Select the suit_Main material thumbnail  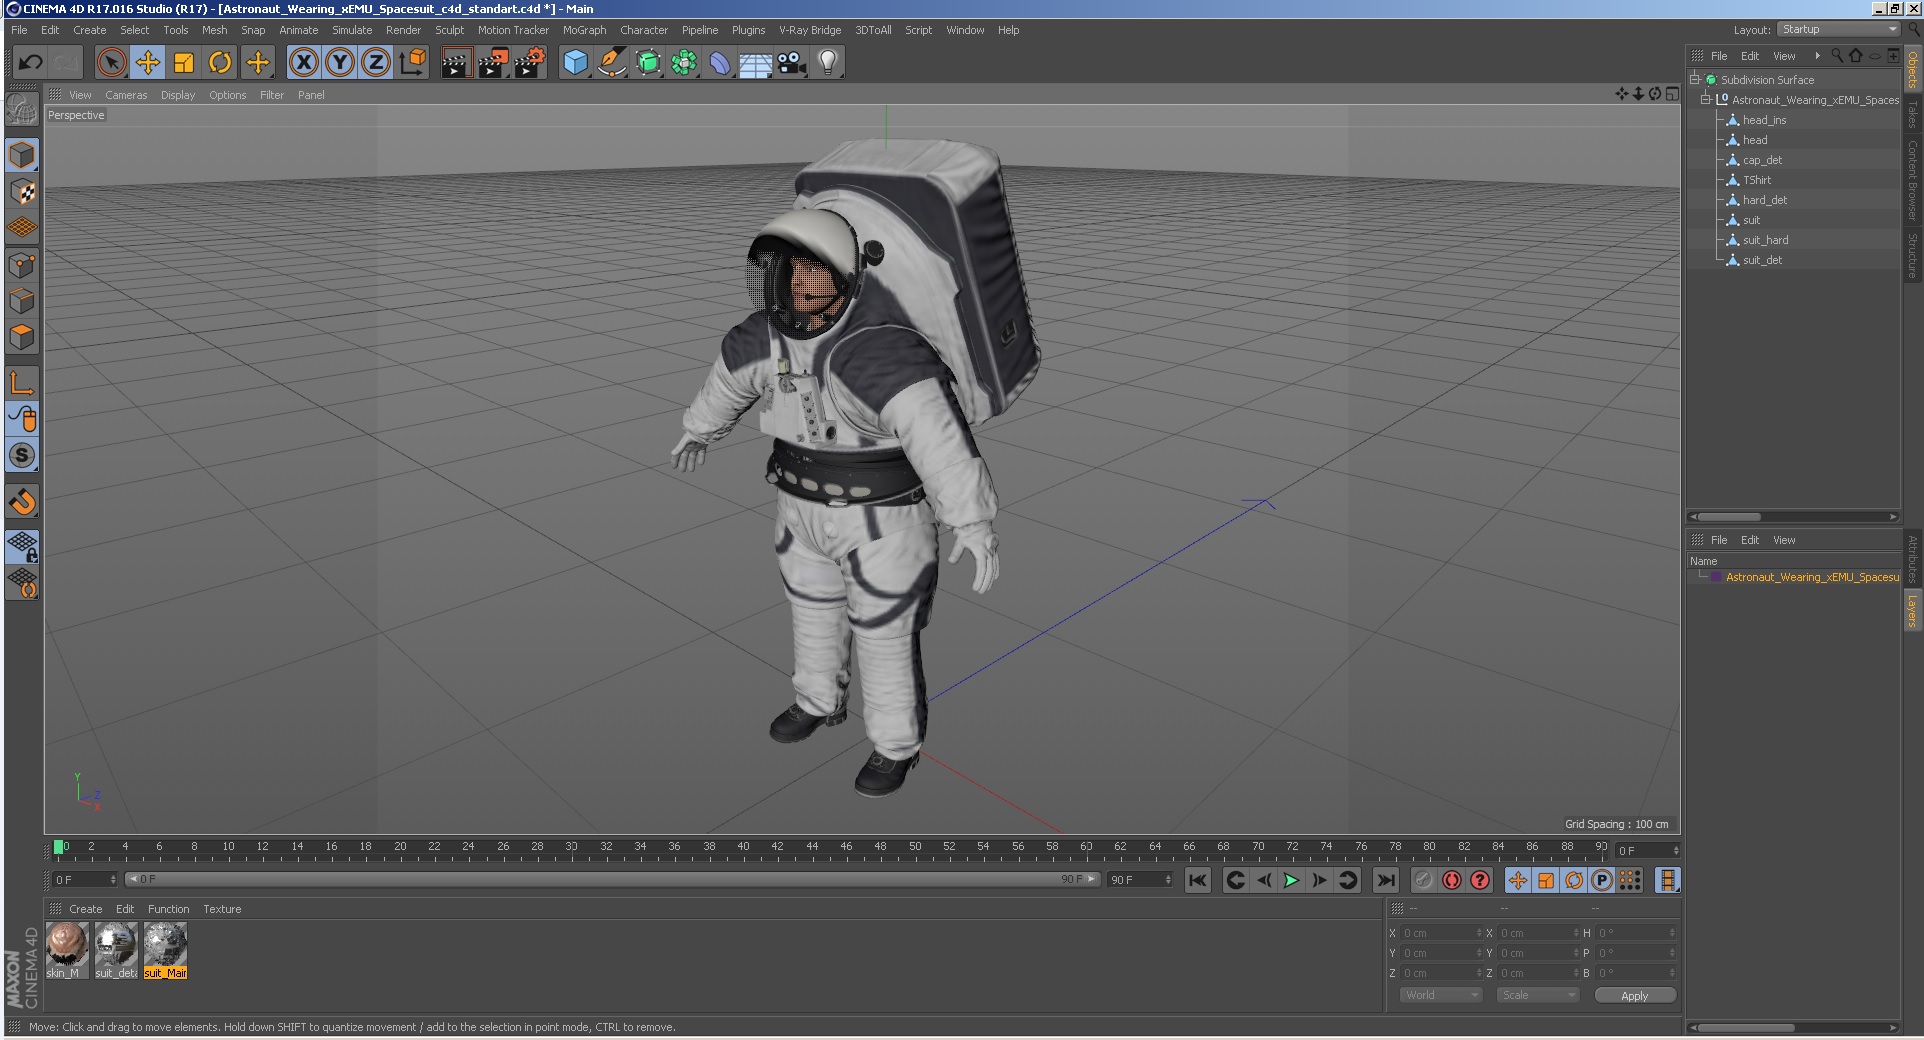(165, 950)
